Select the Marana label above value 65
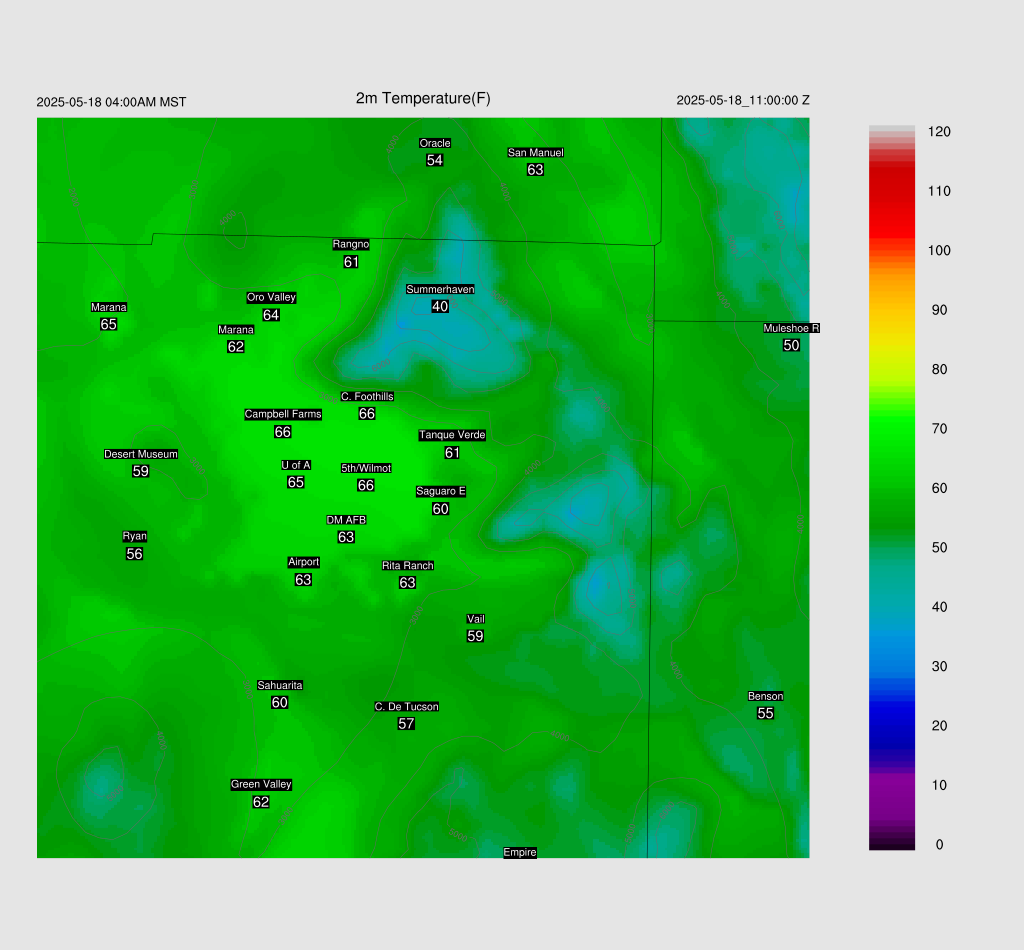This screenshot has width=1024, height=950. (x=108, y=307)
